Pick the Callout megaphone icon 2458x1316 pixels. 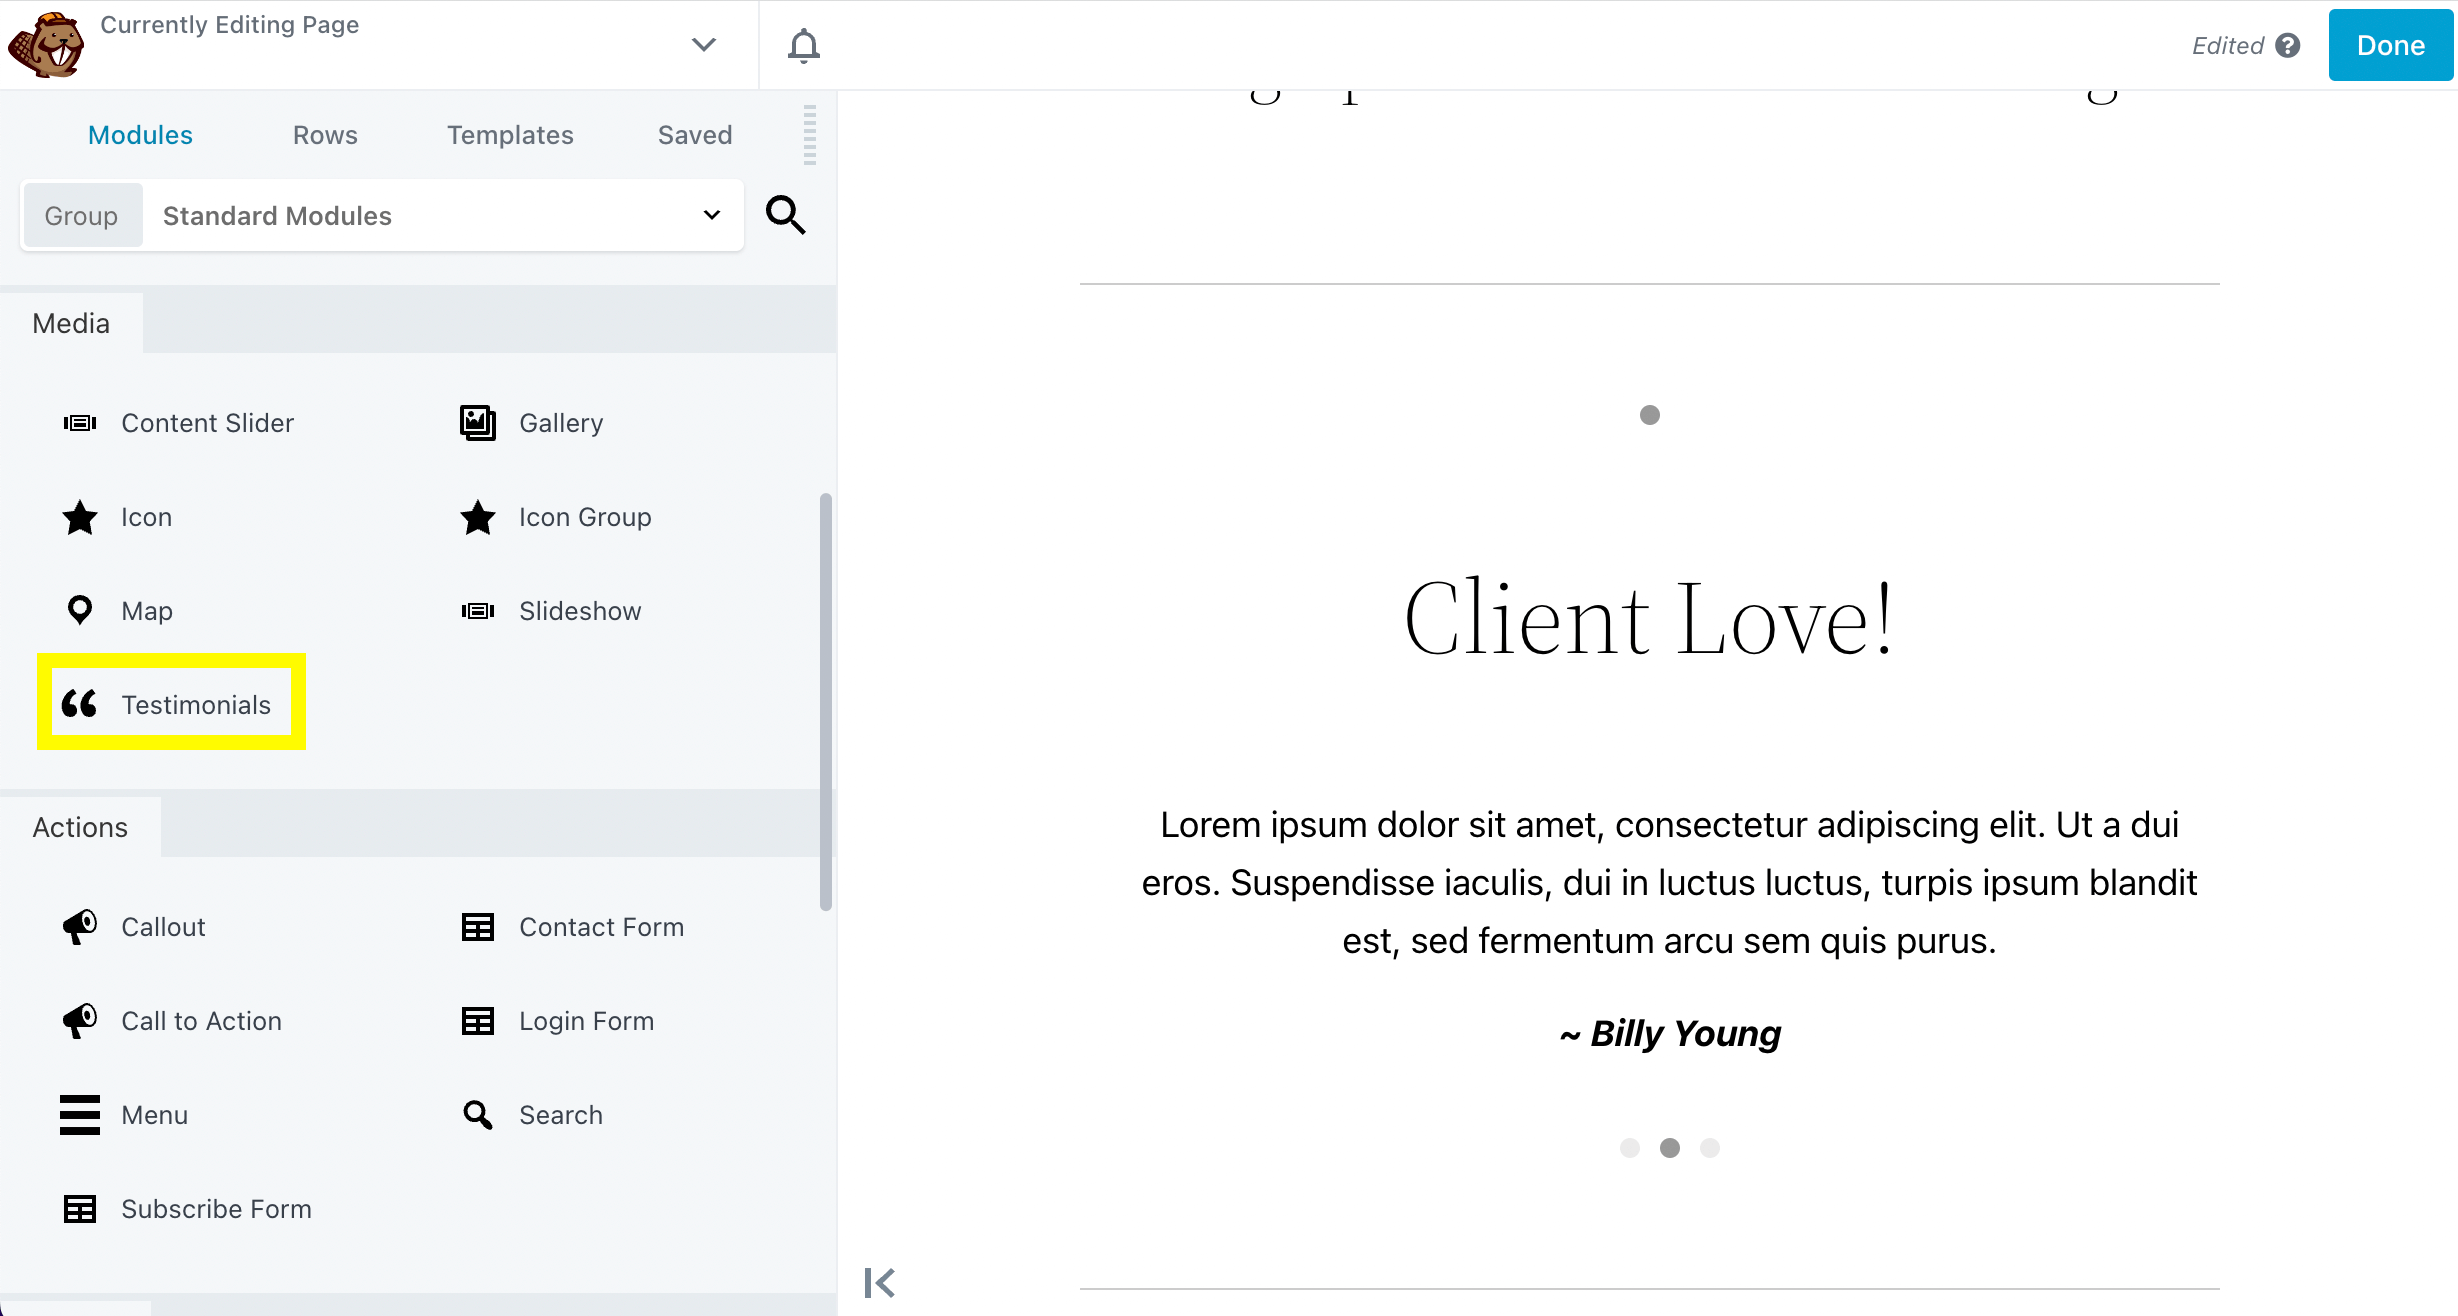pyautogui.click(x=79, y=927)
